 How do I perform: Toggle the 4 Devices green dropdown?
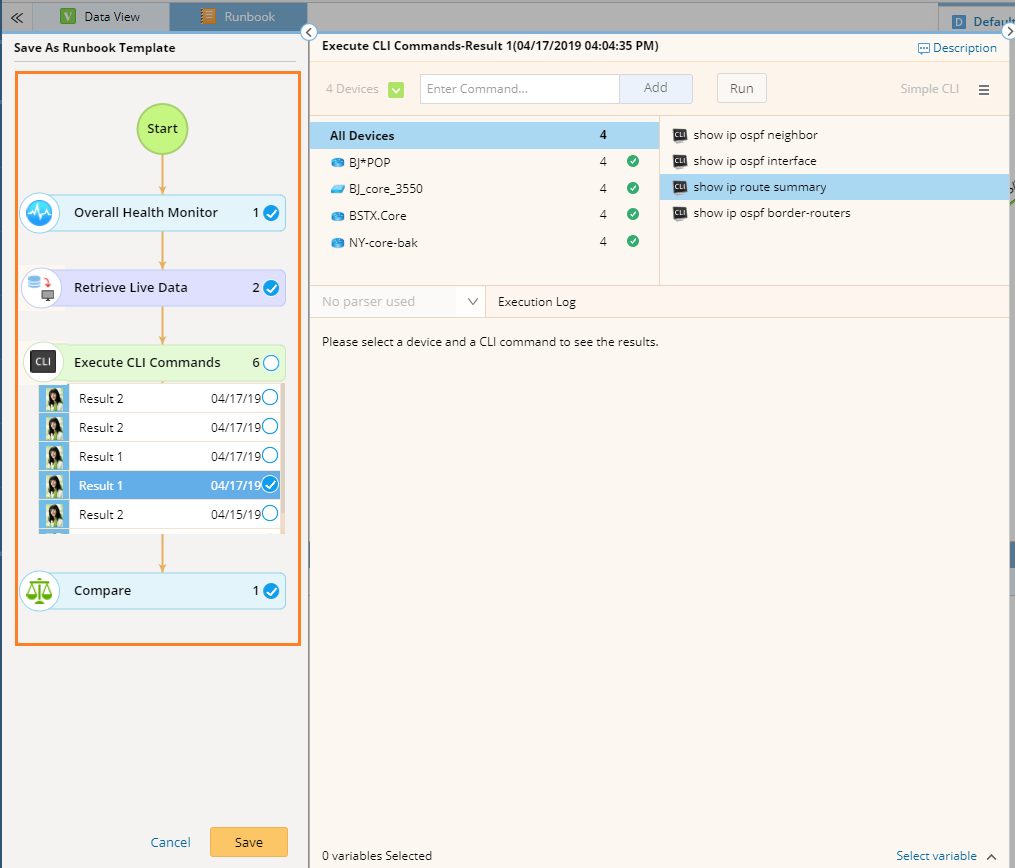click(396, 90)
